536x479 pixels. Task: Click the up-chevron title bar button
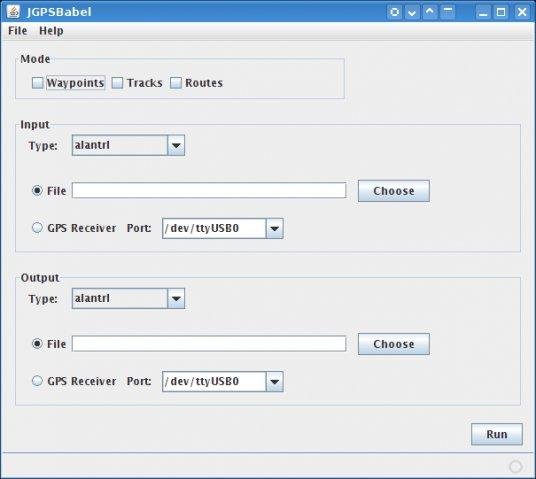[430, 12]
